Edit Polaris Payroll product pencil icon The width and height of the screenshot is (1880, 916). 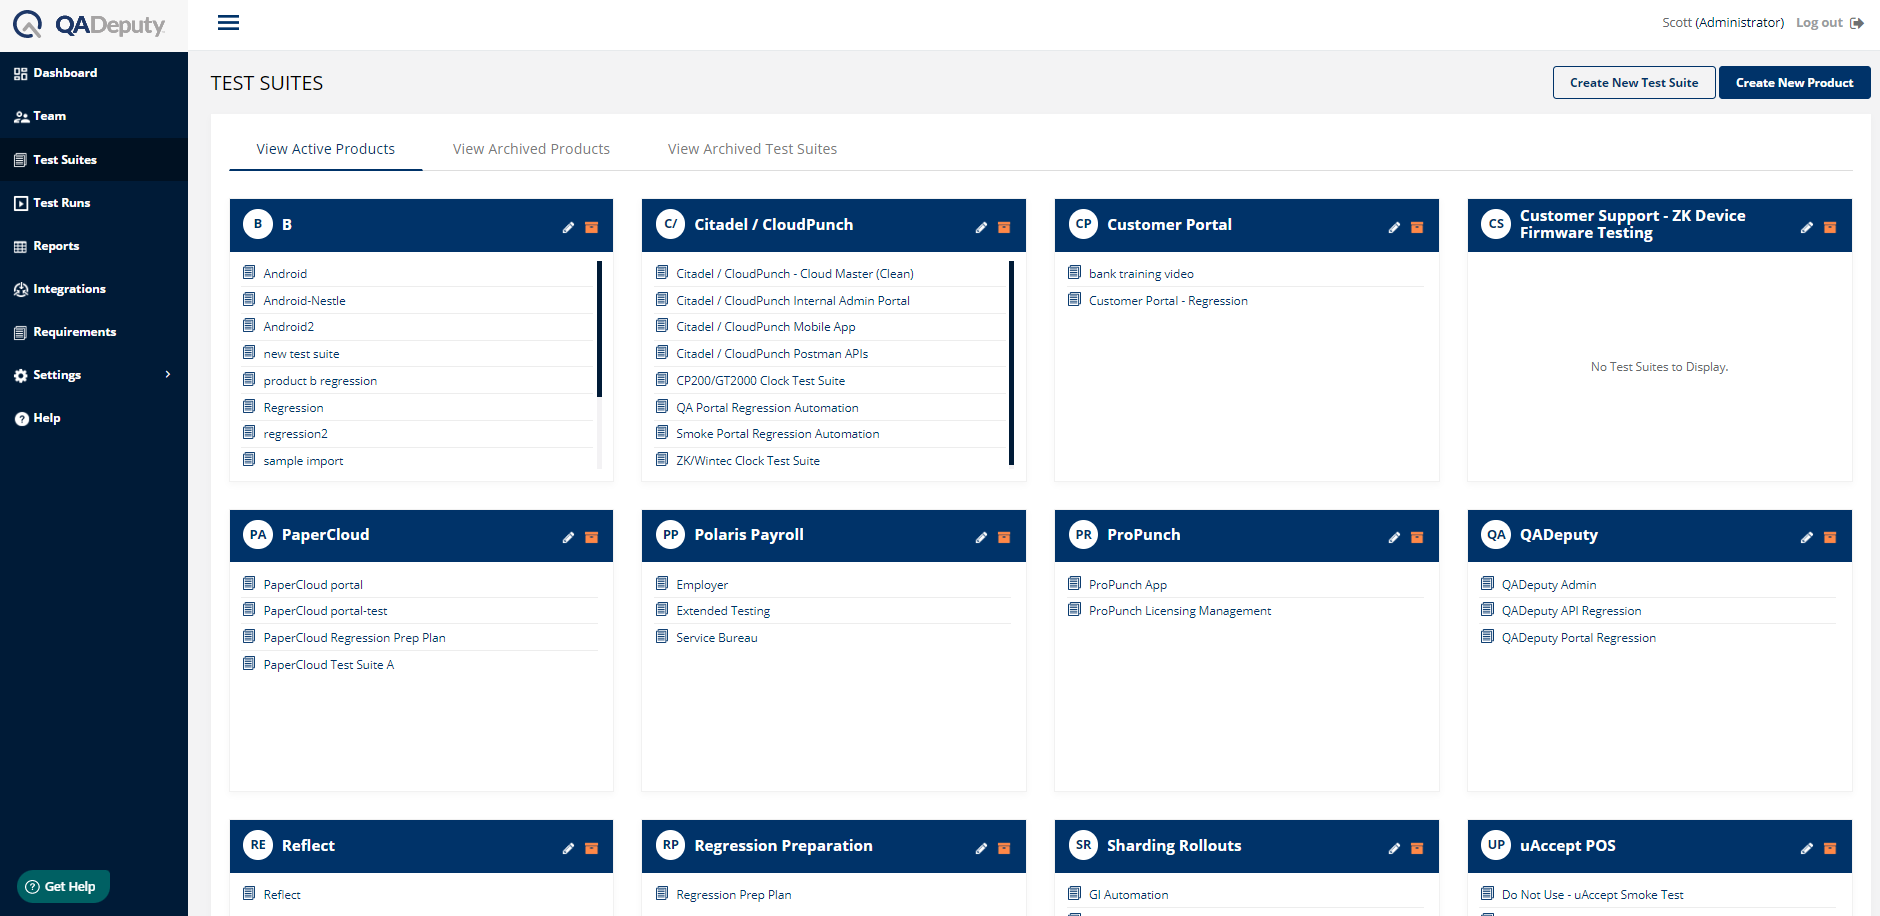[x=981, y=538]
